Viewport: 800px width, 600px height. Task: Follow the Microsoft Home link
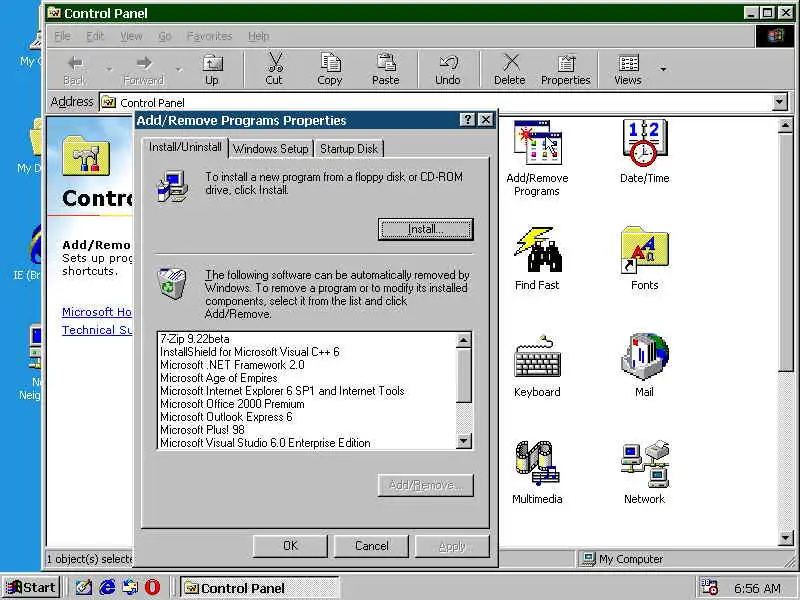coord(97,312)
